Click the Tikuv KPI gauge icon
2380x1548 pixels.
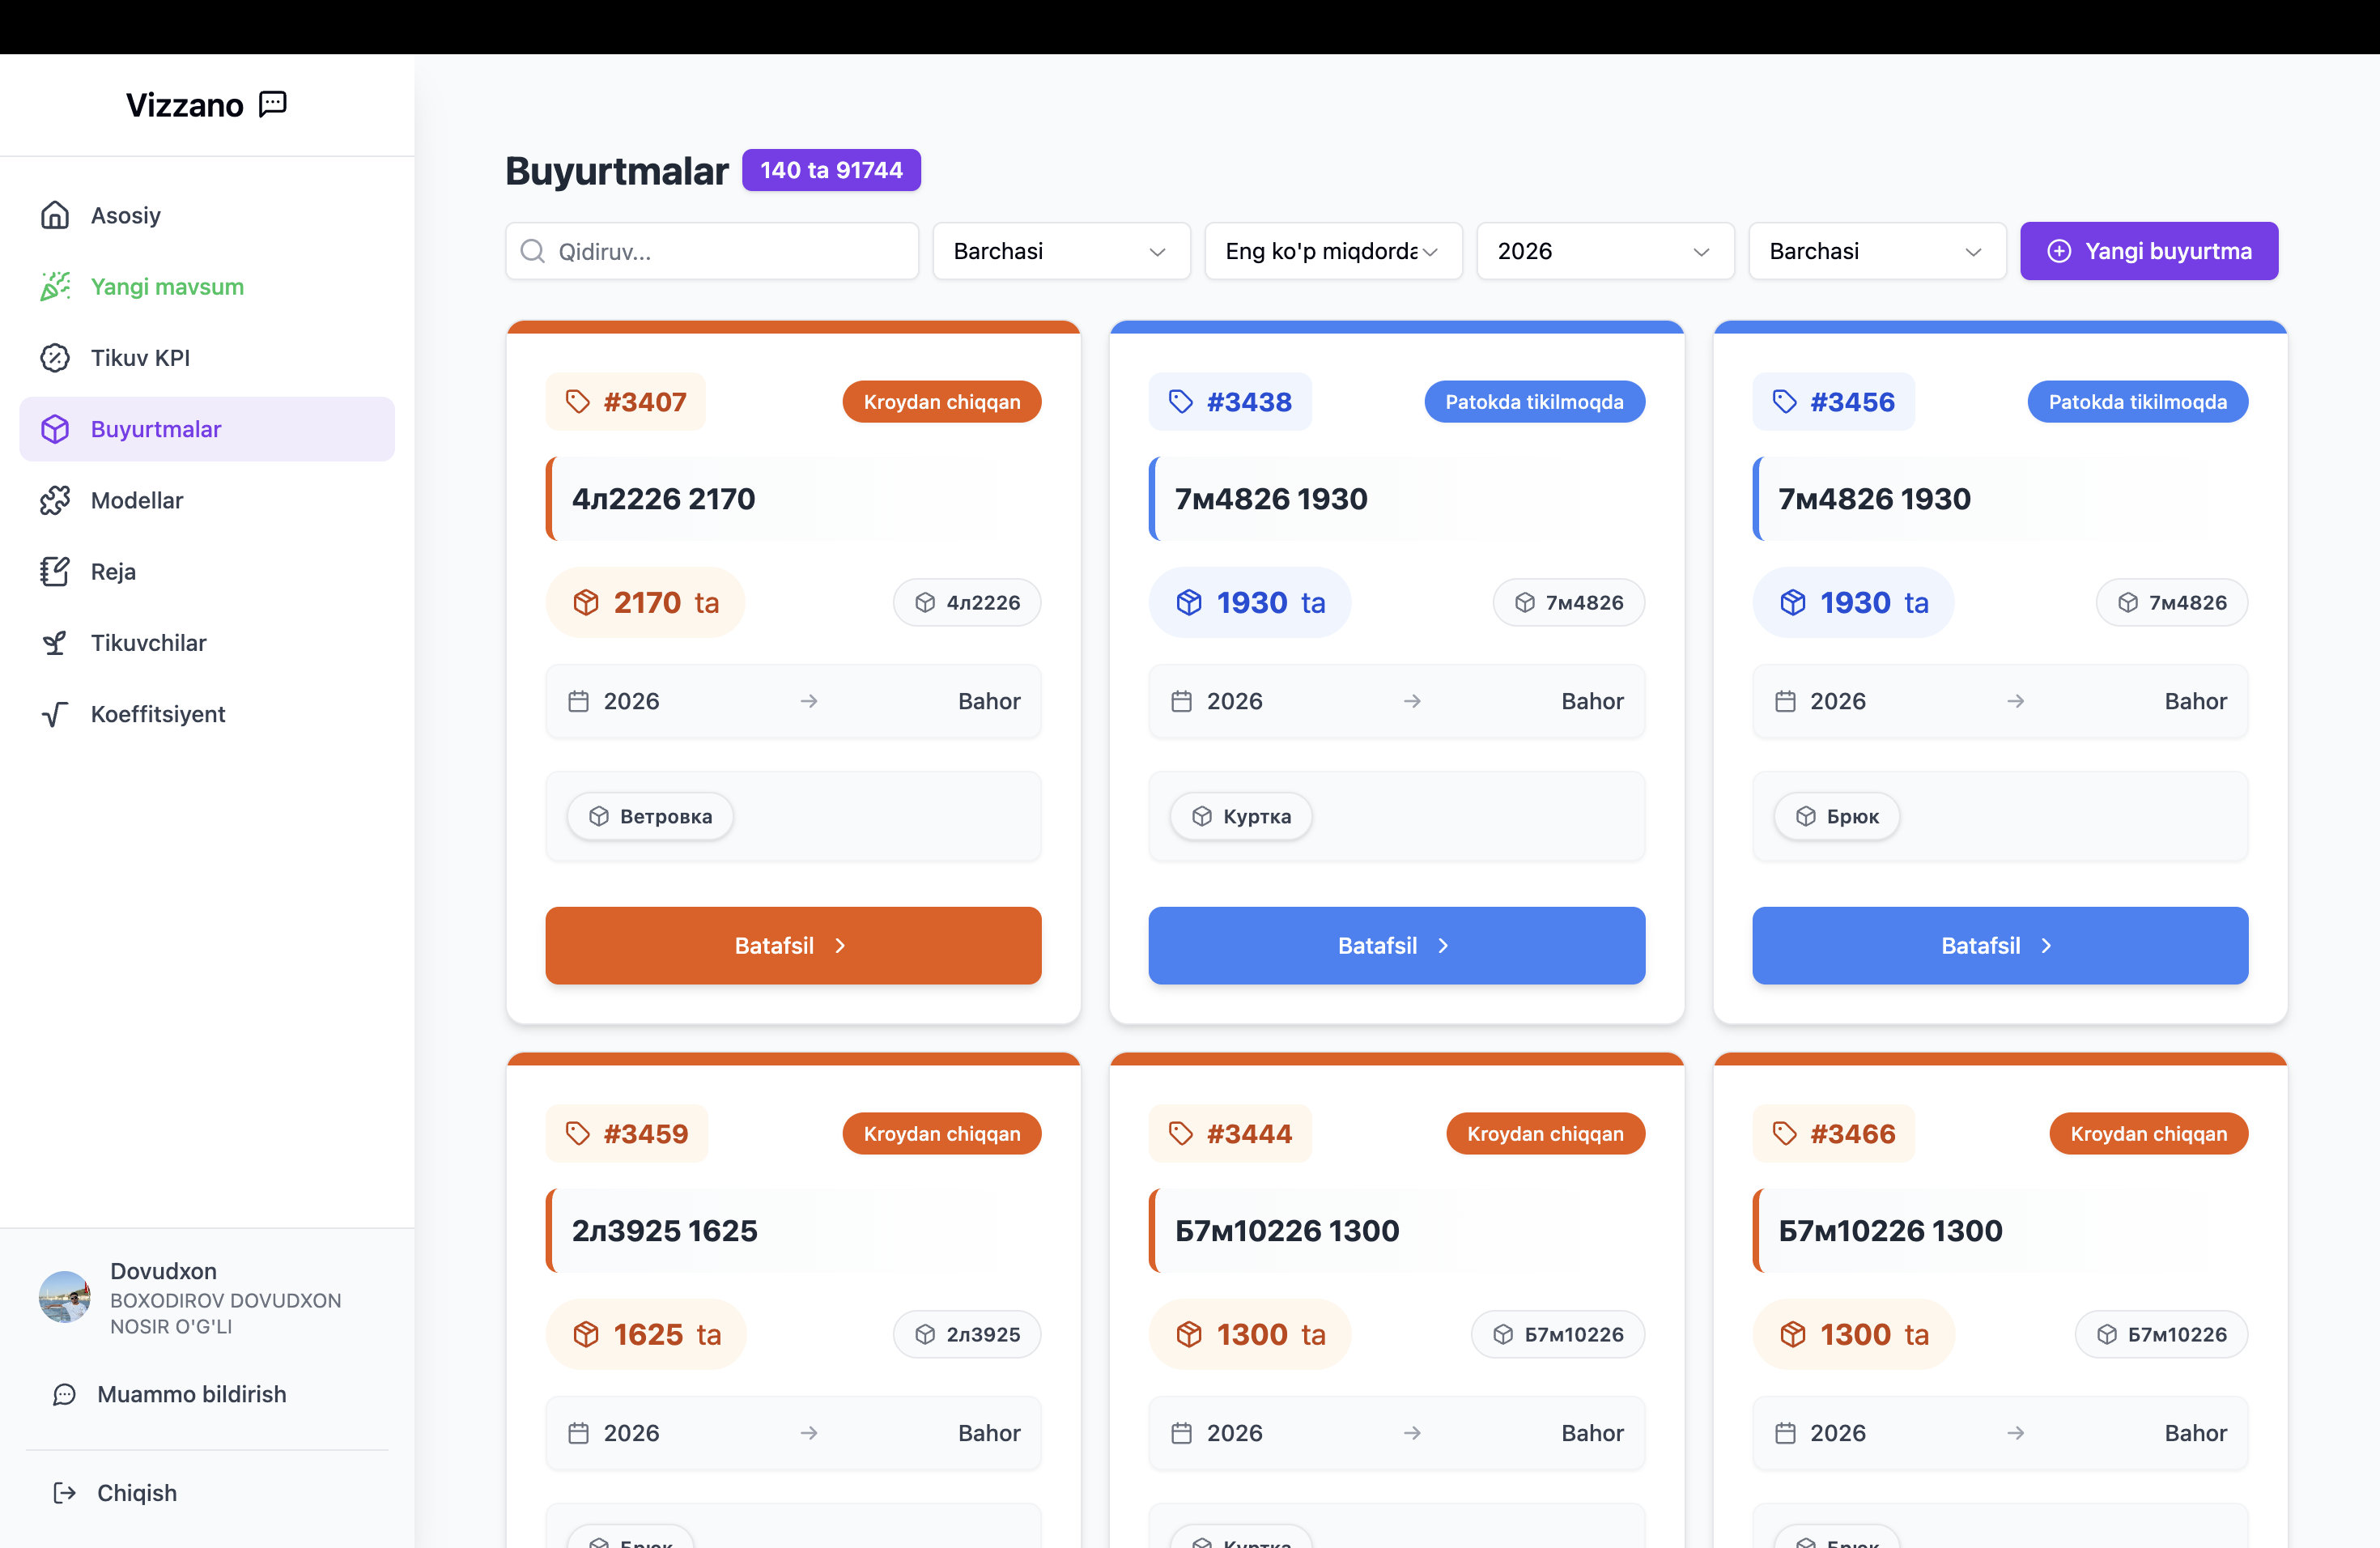point(55,358)
